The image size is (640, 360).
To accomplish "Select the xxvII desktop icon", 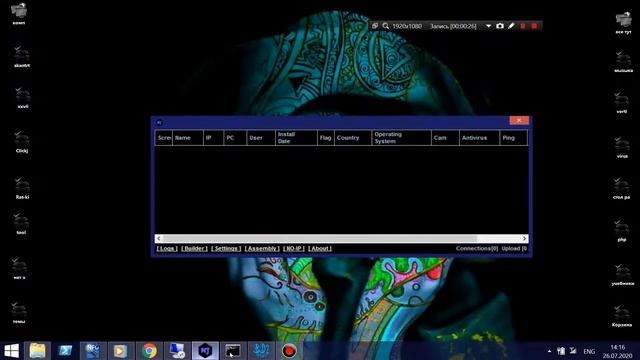I will point(22,98).
